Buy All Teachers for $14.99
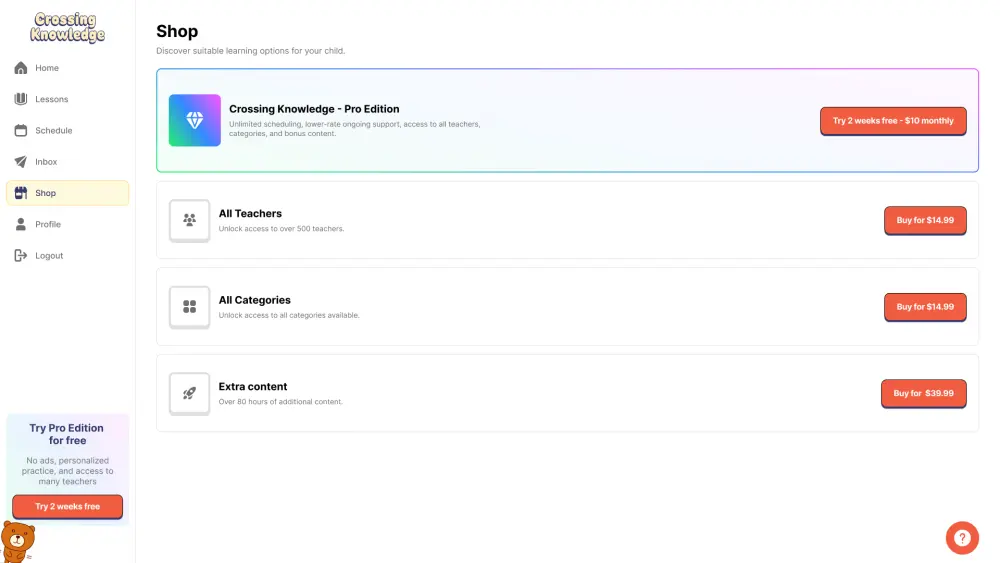Screen dimensions: 1000x563 [925, 220]
